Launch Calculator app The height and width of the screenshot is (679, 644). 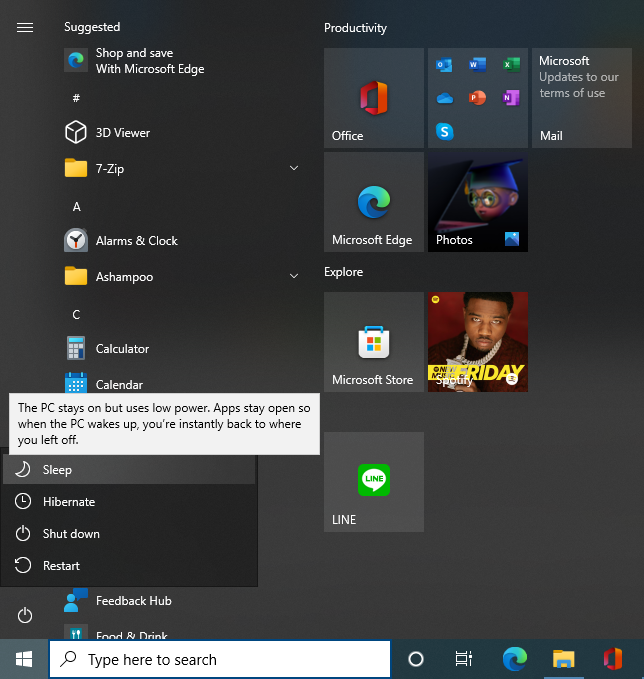(182, 349)
